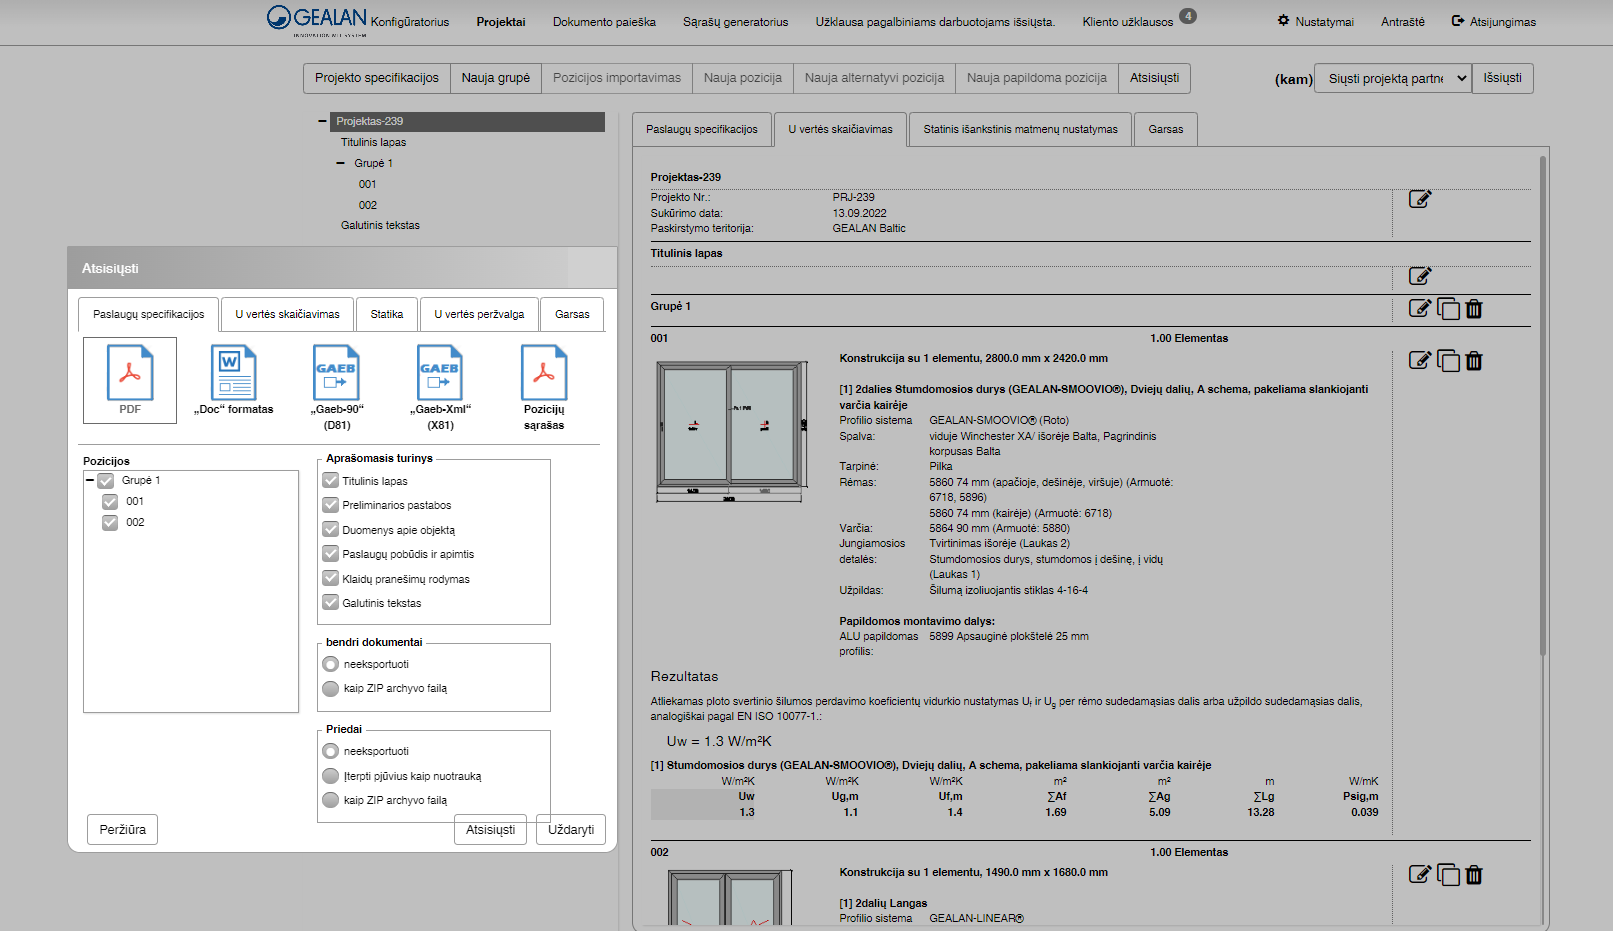Uncheck Klaidų pranešimų rodymas option
1613x931 pixels.
331,578
